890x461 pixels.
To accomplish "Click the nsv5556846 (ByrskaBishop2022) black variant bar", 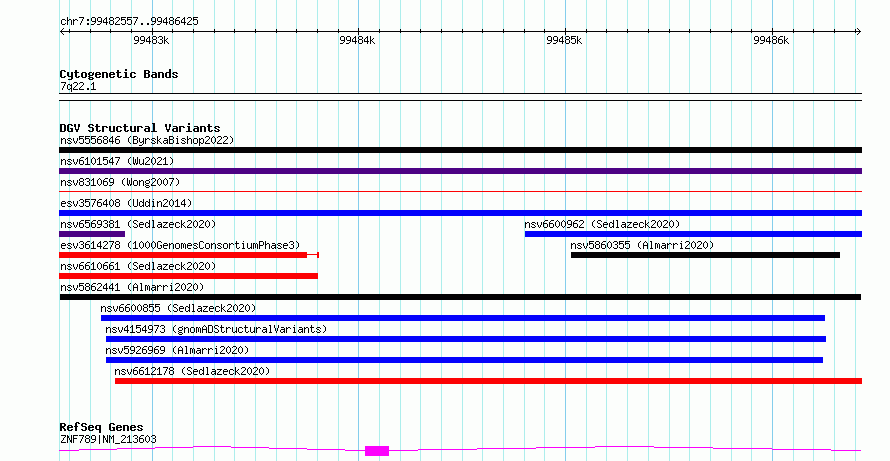I will pos(460,150).
